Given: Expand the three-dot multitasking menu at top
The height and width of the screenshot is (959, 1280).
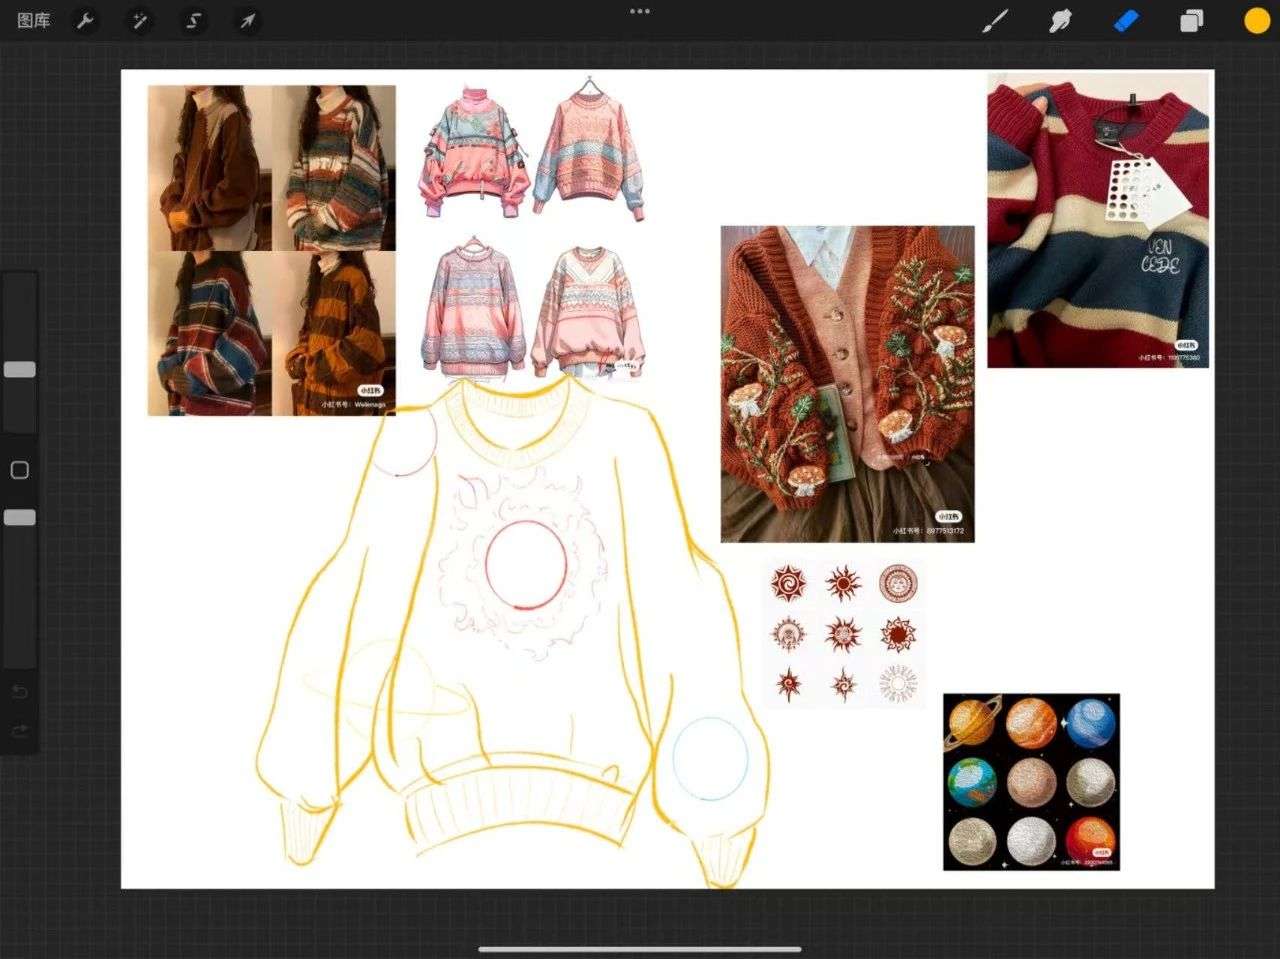Looking at the screenshot, I should (x=640, y=12).
